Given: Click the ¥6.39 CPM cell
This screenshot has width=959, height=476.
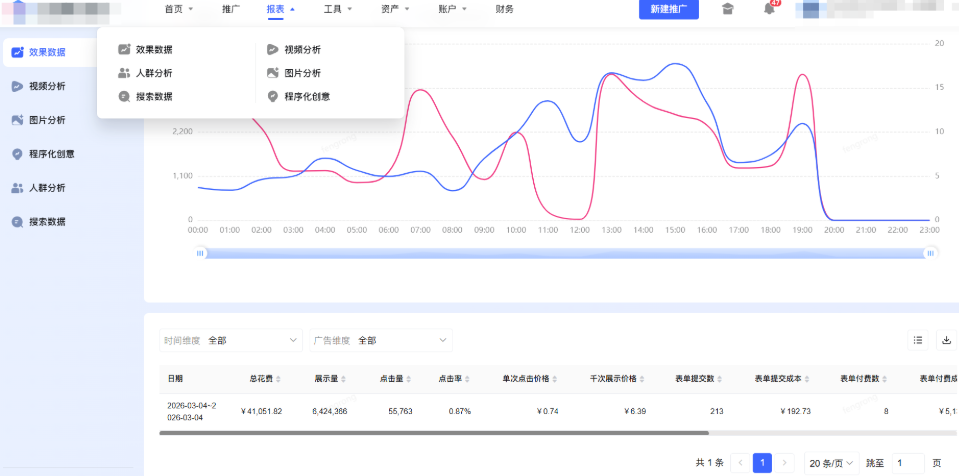Looking at the screenshot, I should 634,411.
